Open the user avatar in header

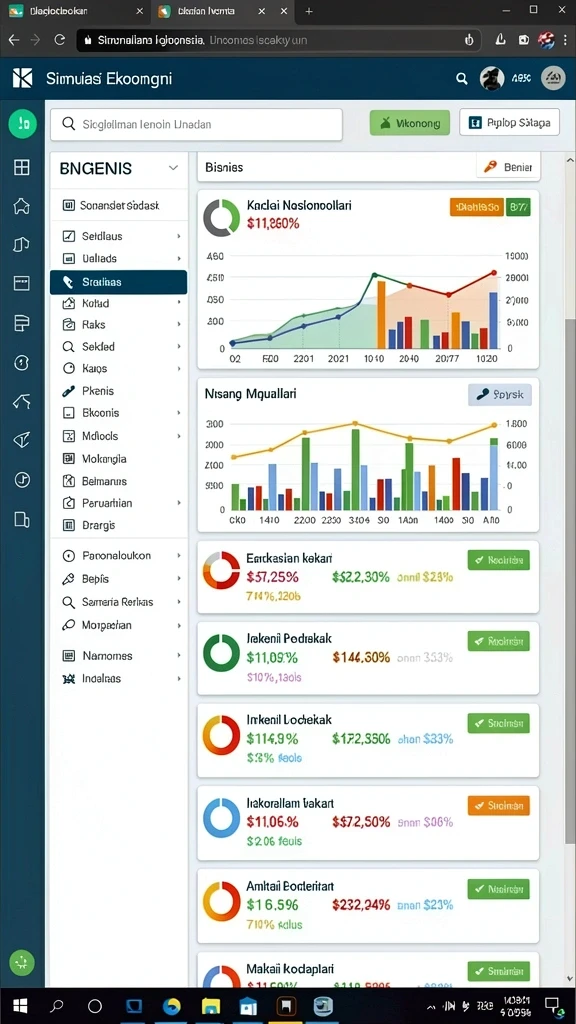pos(492,78)
